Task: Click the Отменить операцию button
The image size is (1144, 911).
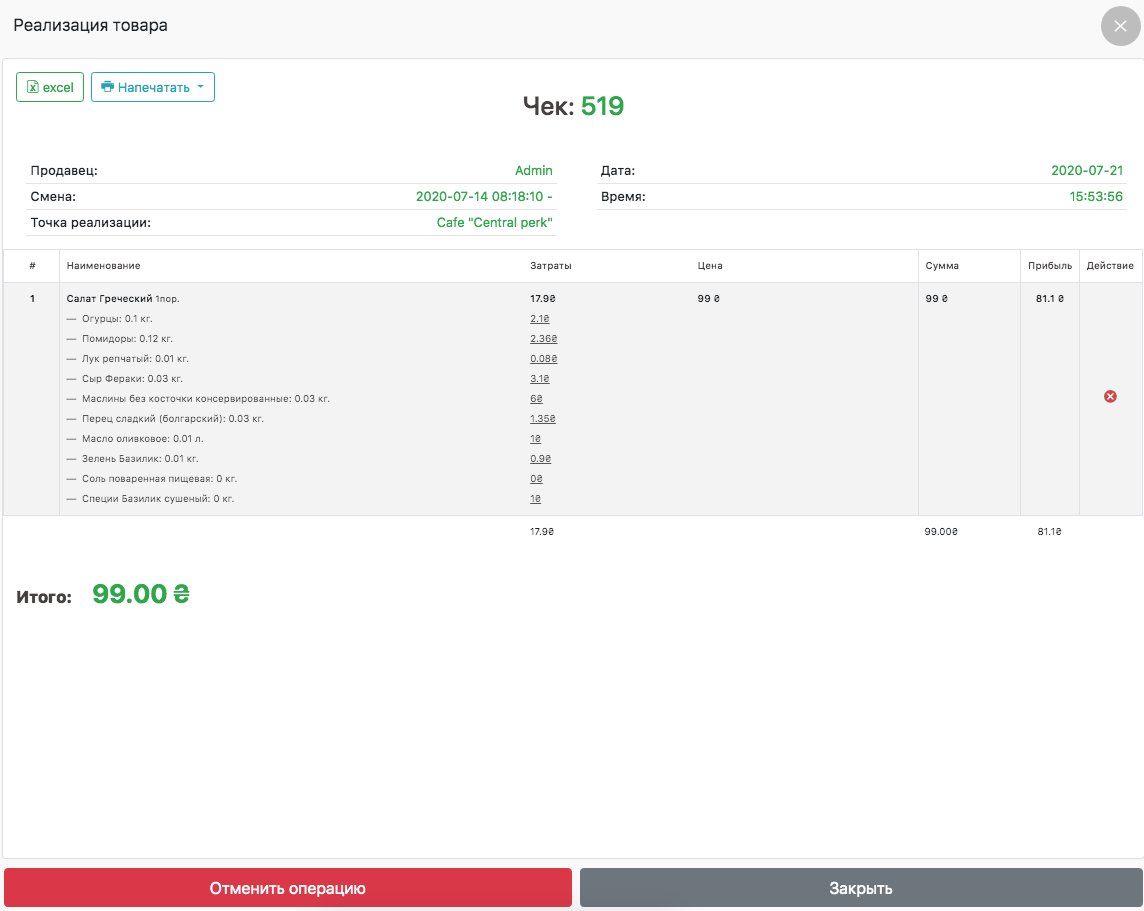Action: (x=287, y=888)
